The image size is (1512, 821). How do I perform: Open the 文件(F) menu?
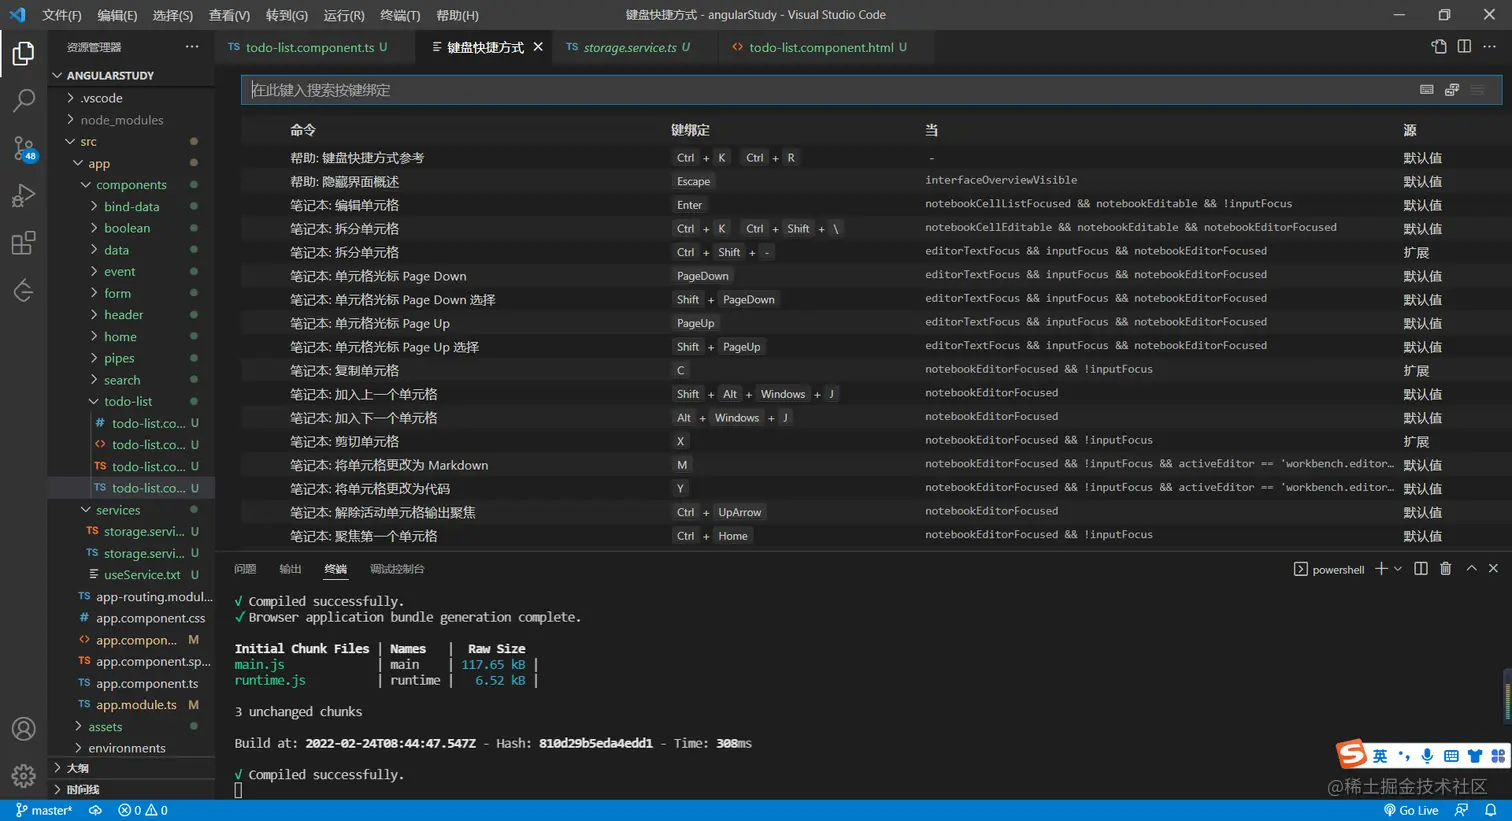[x=62, y=15]
